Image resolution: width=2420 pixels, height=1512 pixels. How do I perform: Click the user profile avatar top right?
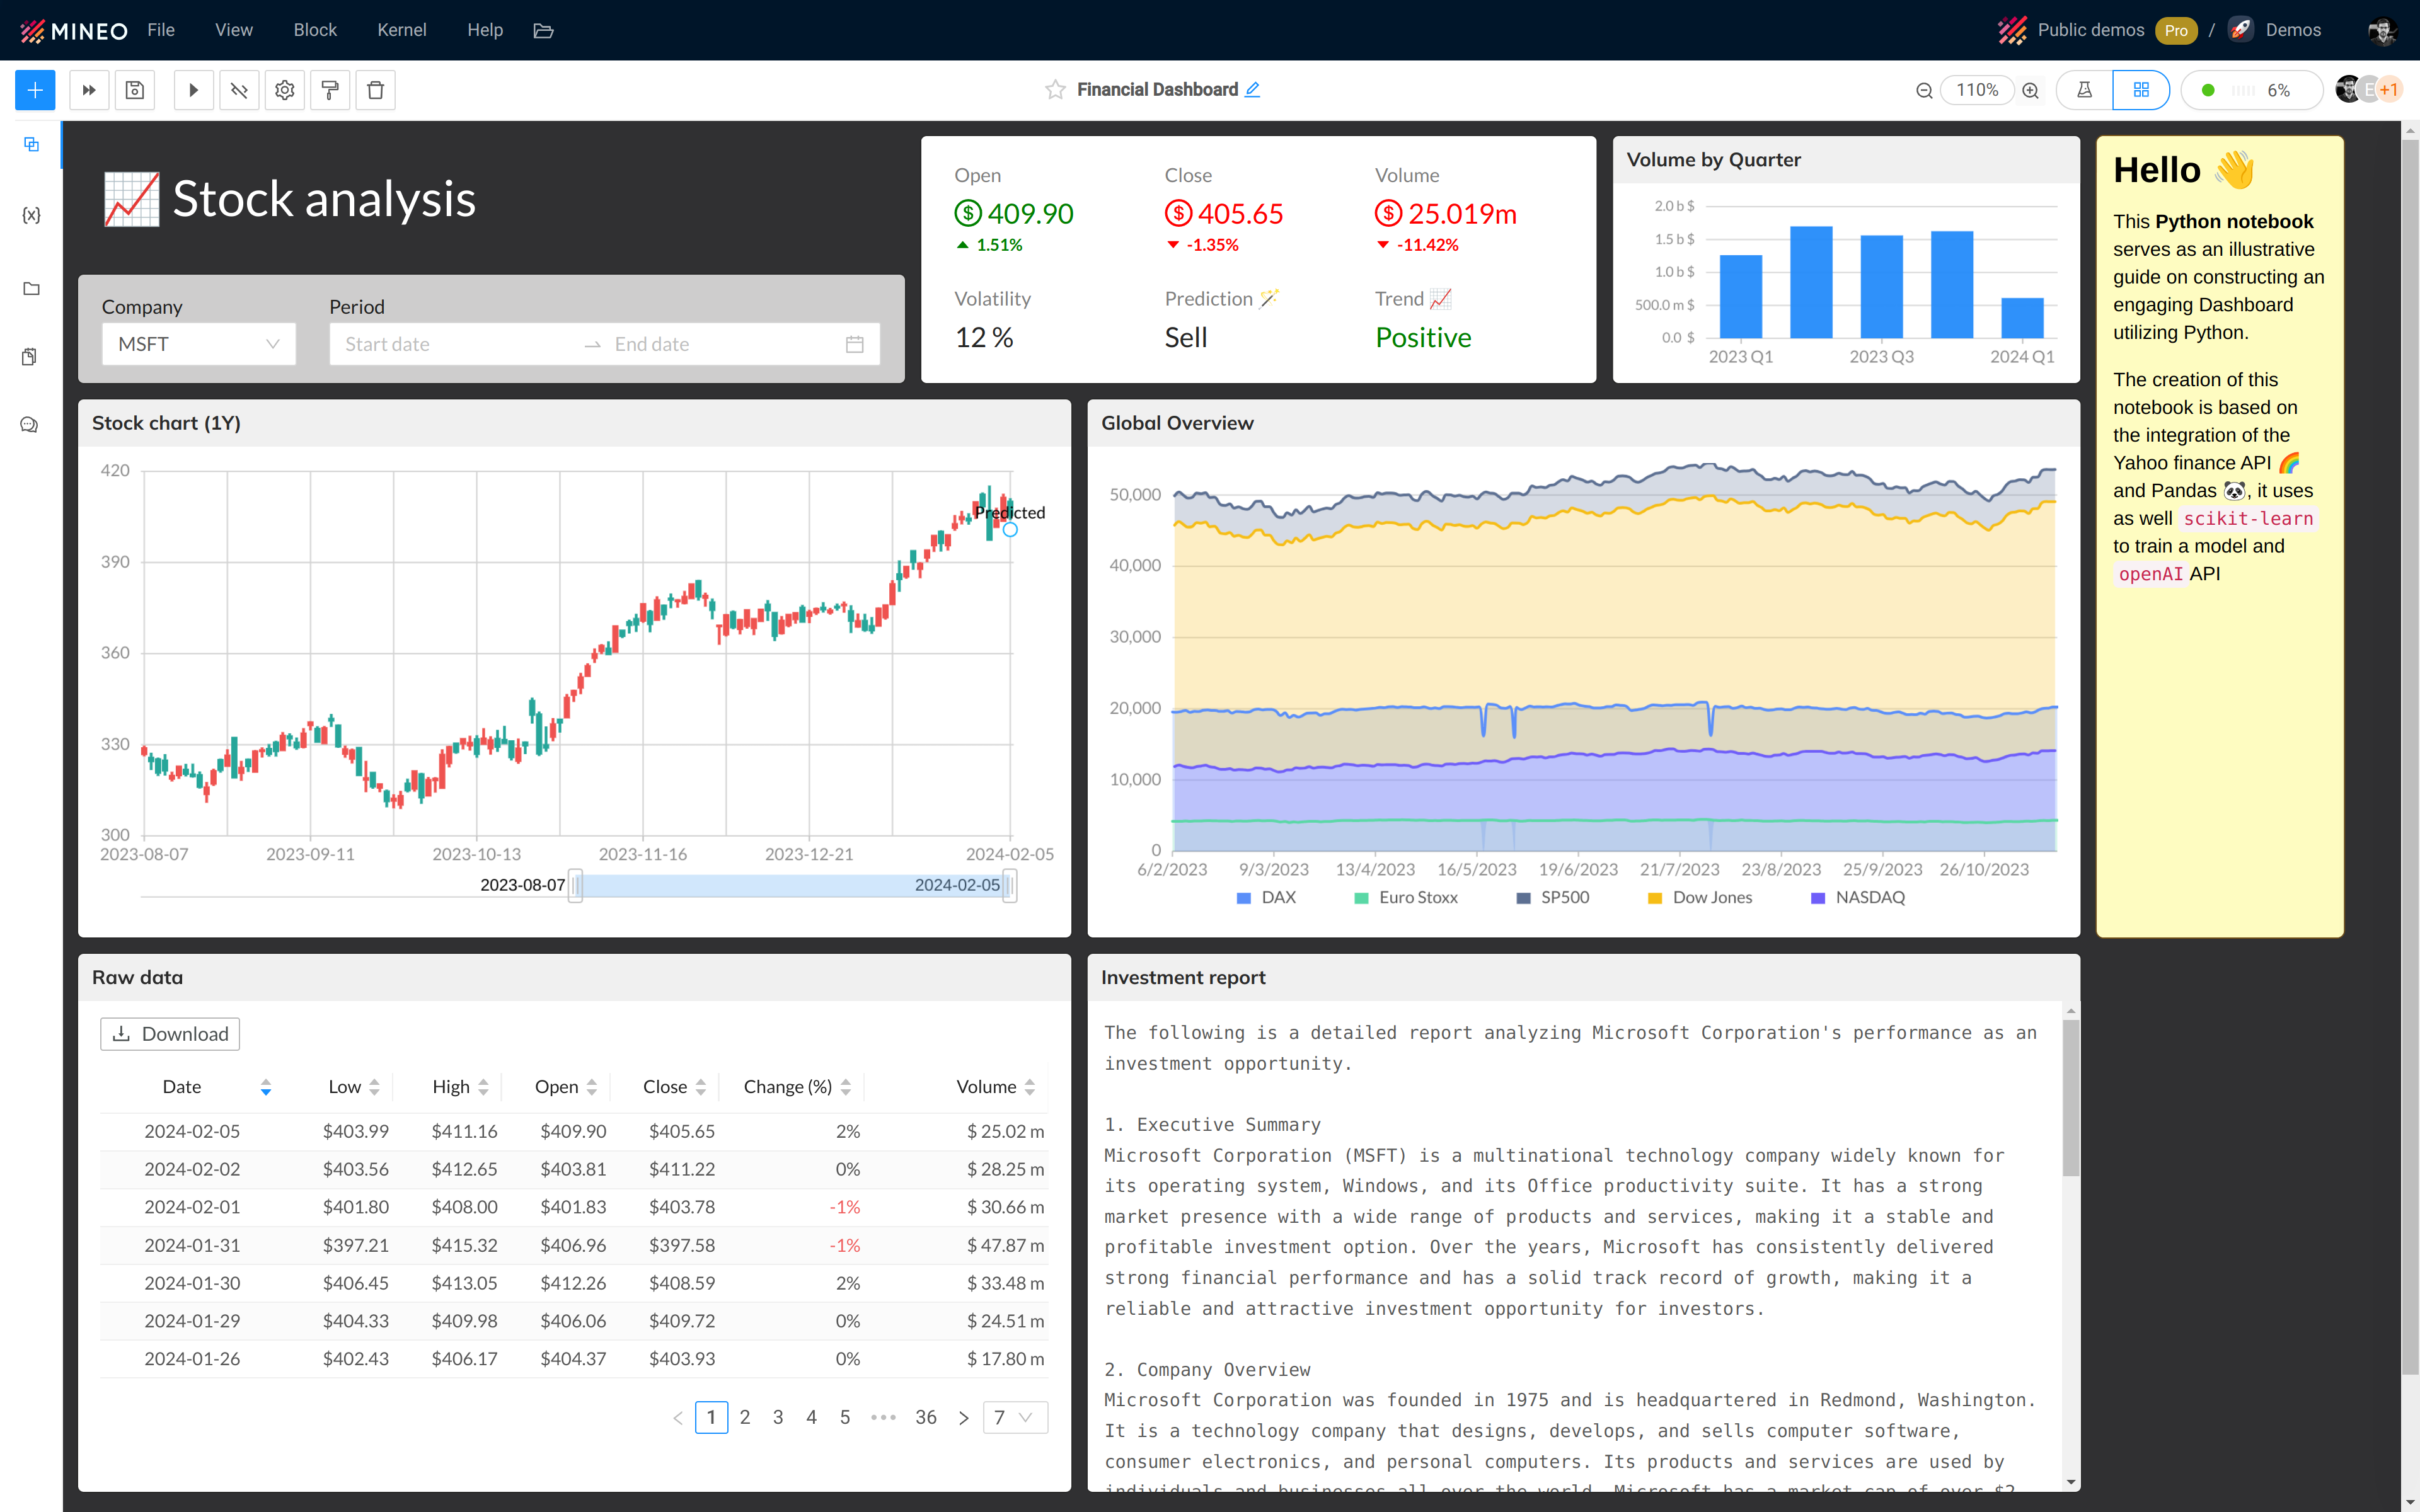tap(2382, 31)
